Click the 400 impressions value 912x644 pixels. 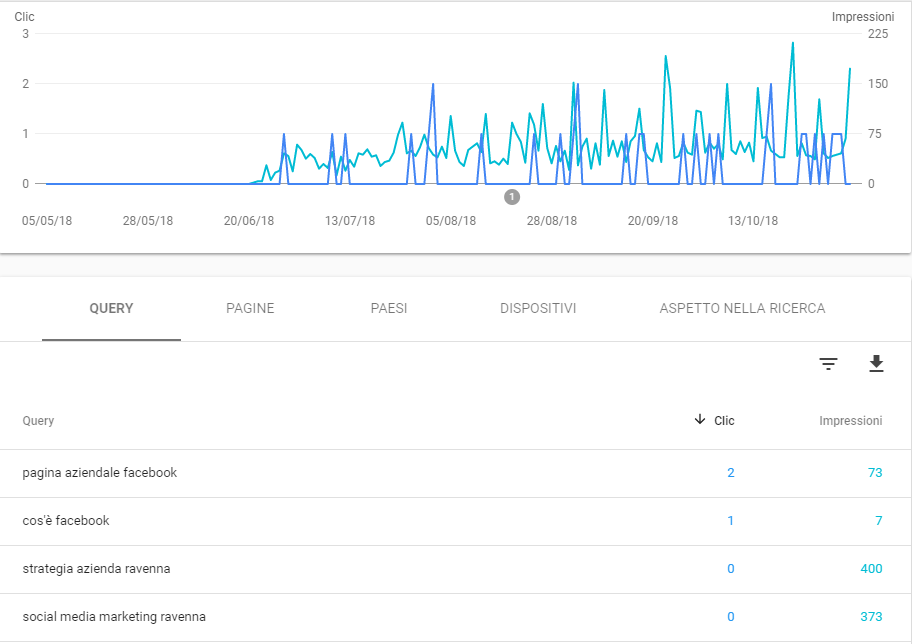870,569
